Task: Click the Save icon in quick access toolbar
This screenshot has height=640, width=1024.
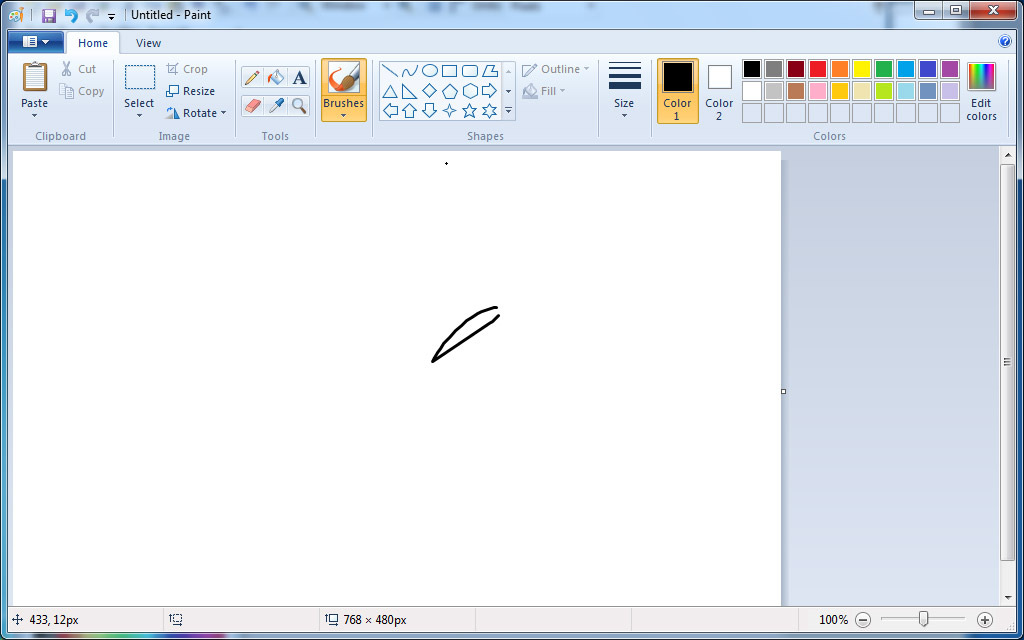Action: [48, 15]
